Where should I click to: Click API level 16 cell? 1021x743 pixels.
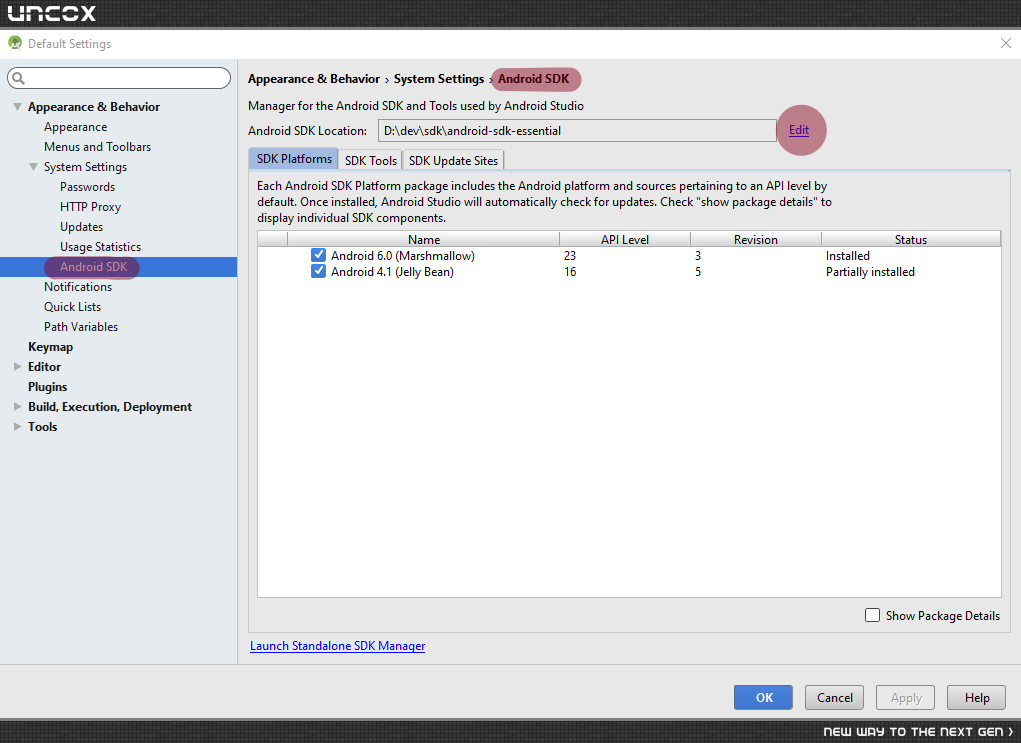[570, 272]
